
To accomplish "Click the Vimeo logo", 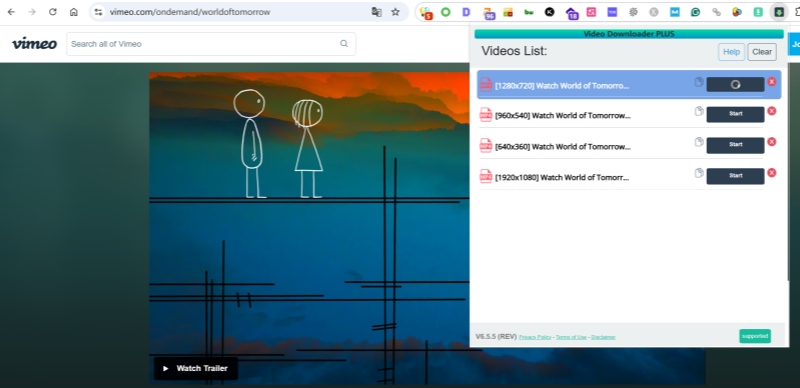I will tap(34, 43).
